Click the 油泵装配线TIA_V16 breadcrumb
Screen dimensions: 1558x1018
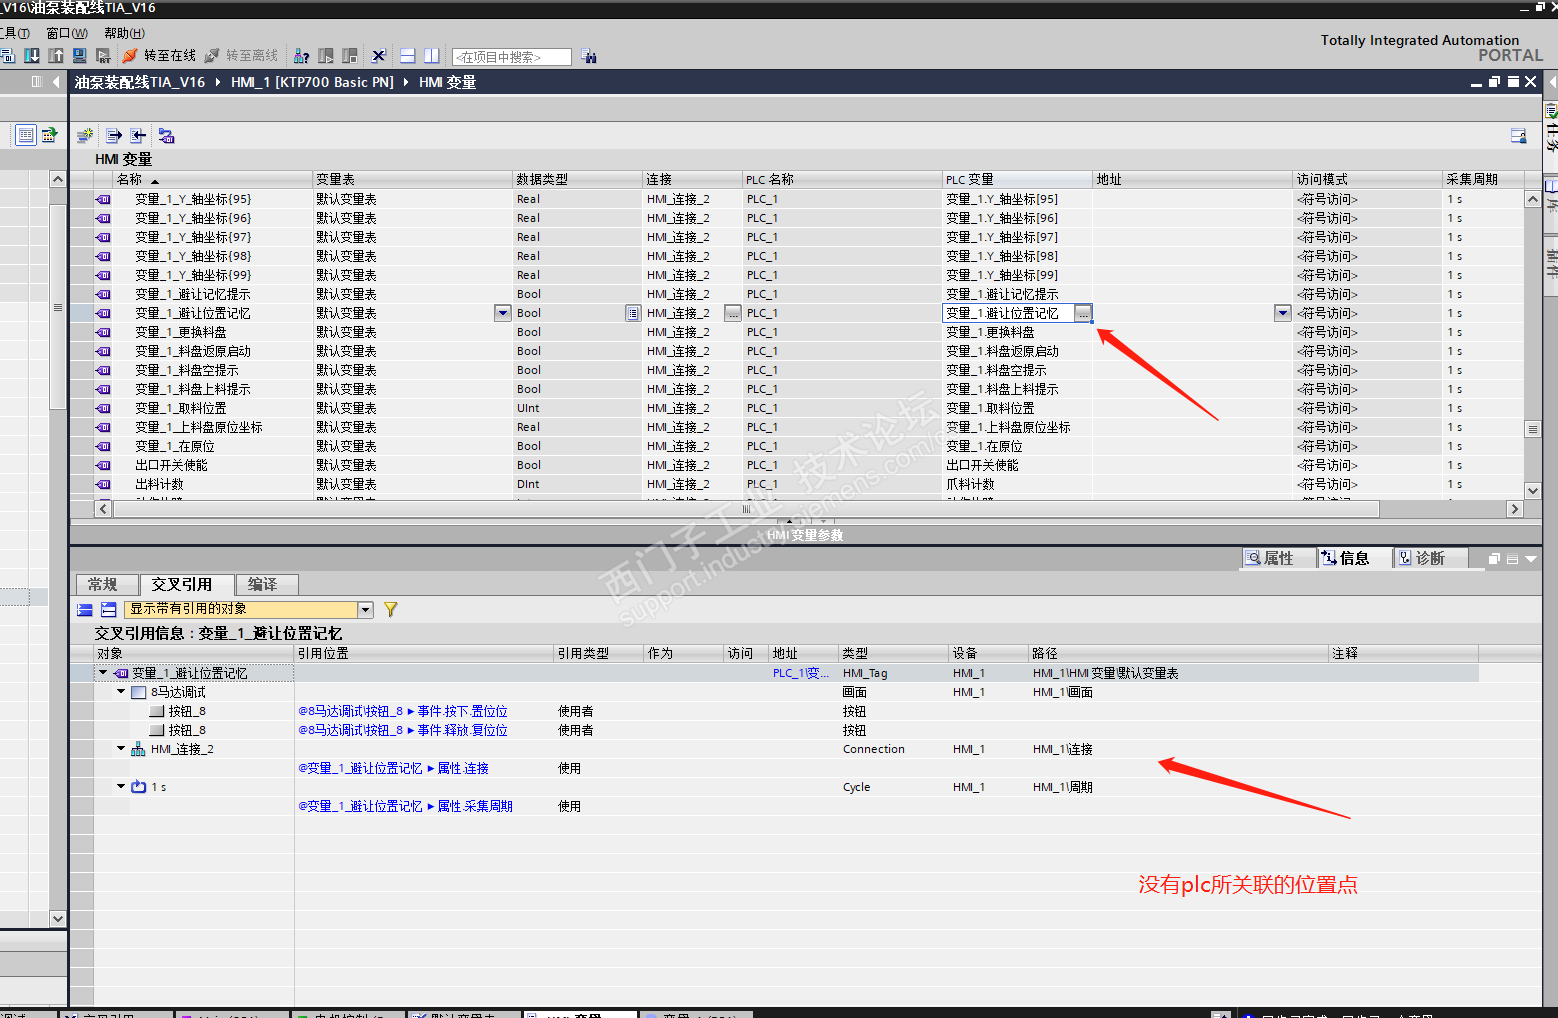tap(140, 82)
